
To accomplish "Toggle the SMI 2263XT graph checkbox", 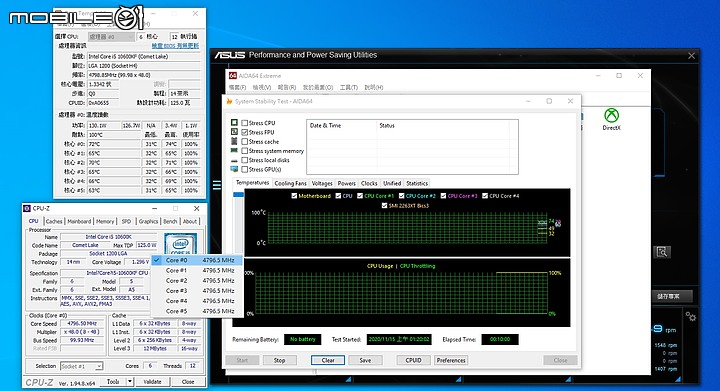I will 384,206.
